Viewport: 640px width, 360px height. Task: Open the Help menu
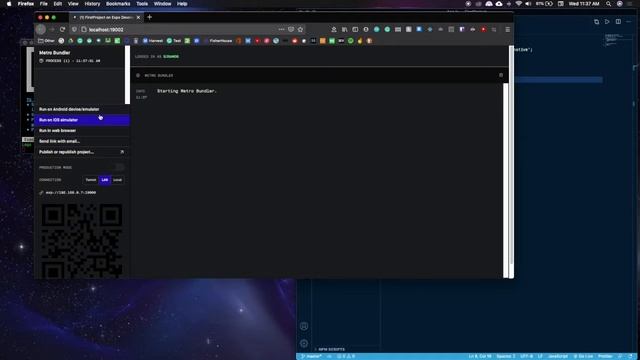(x=182, y=4)
